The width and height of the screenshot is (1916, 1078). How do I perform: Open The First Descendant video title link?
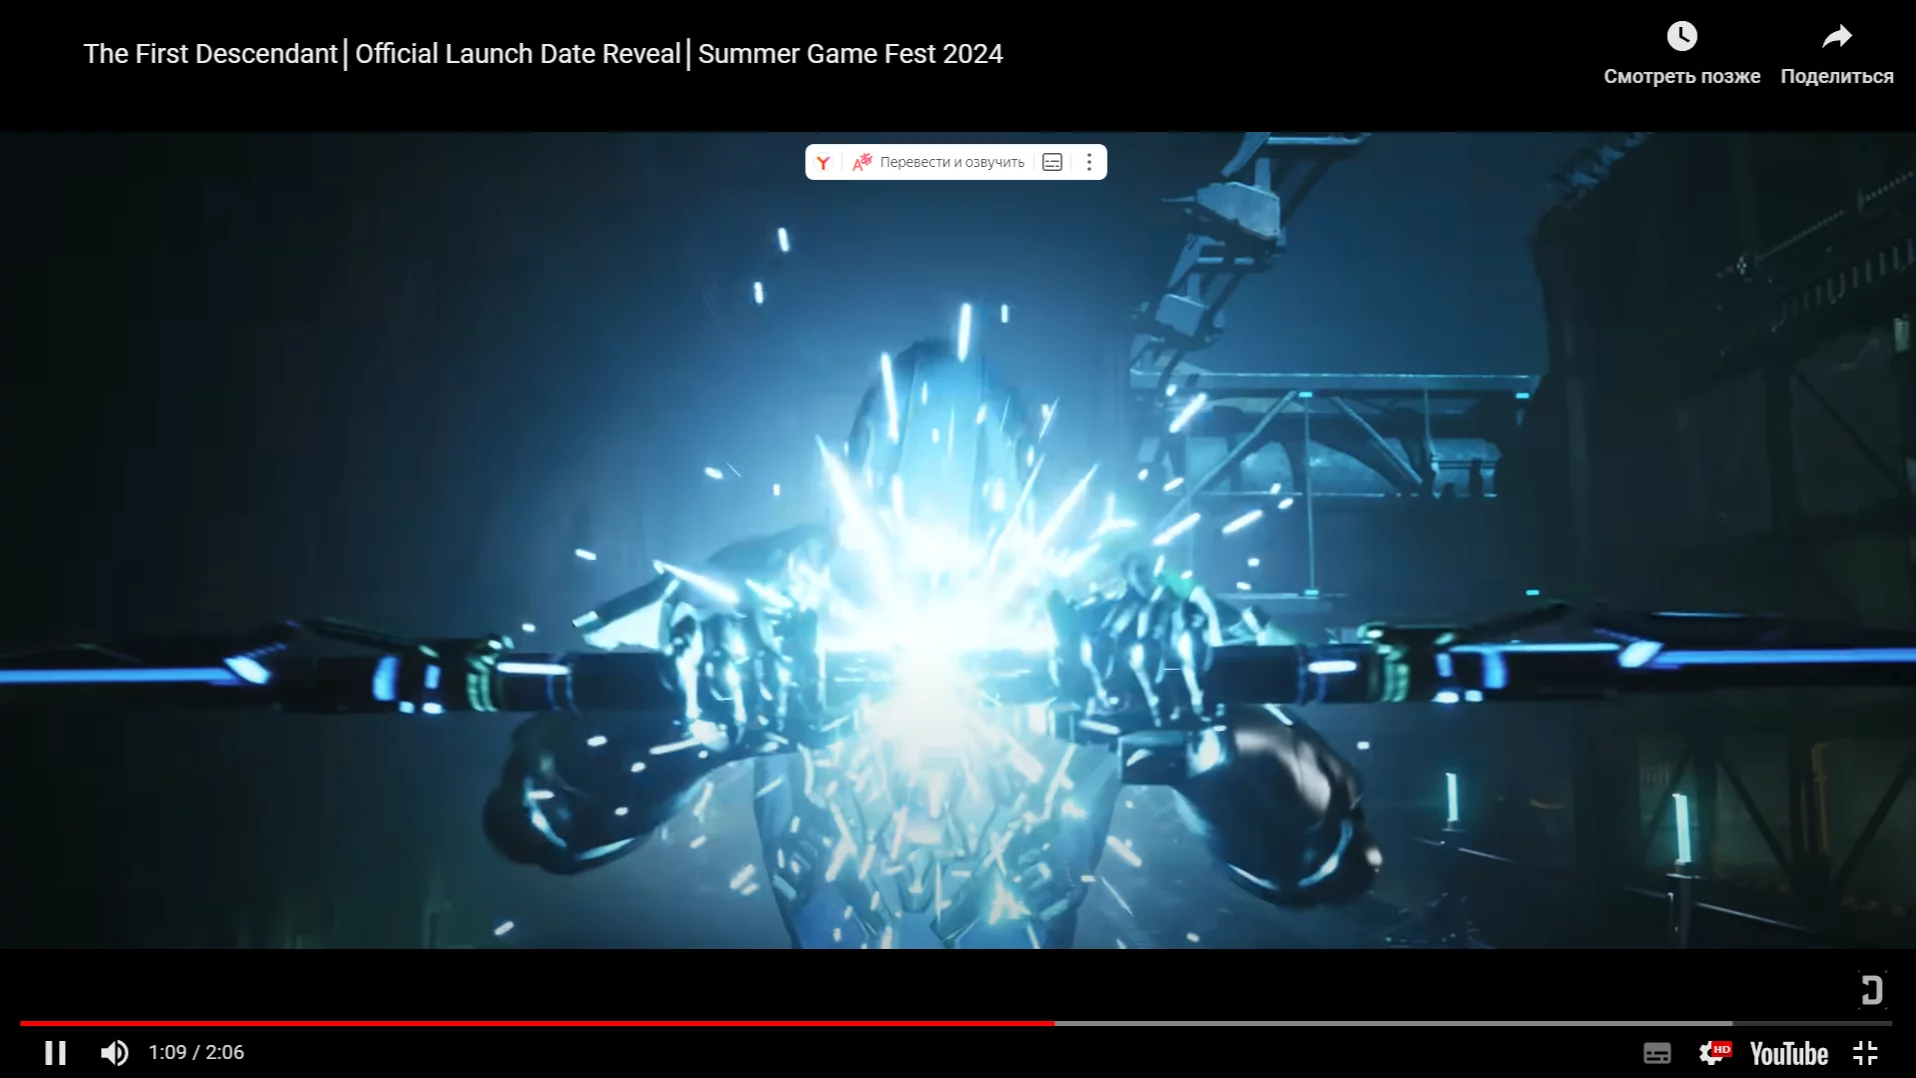[543, 54]
